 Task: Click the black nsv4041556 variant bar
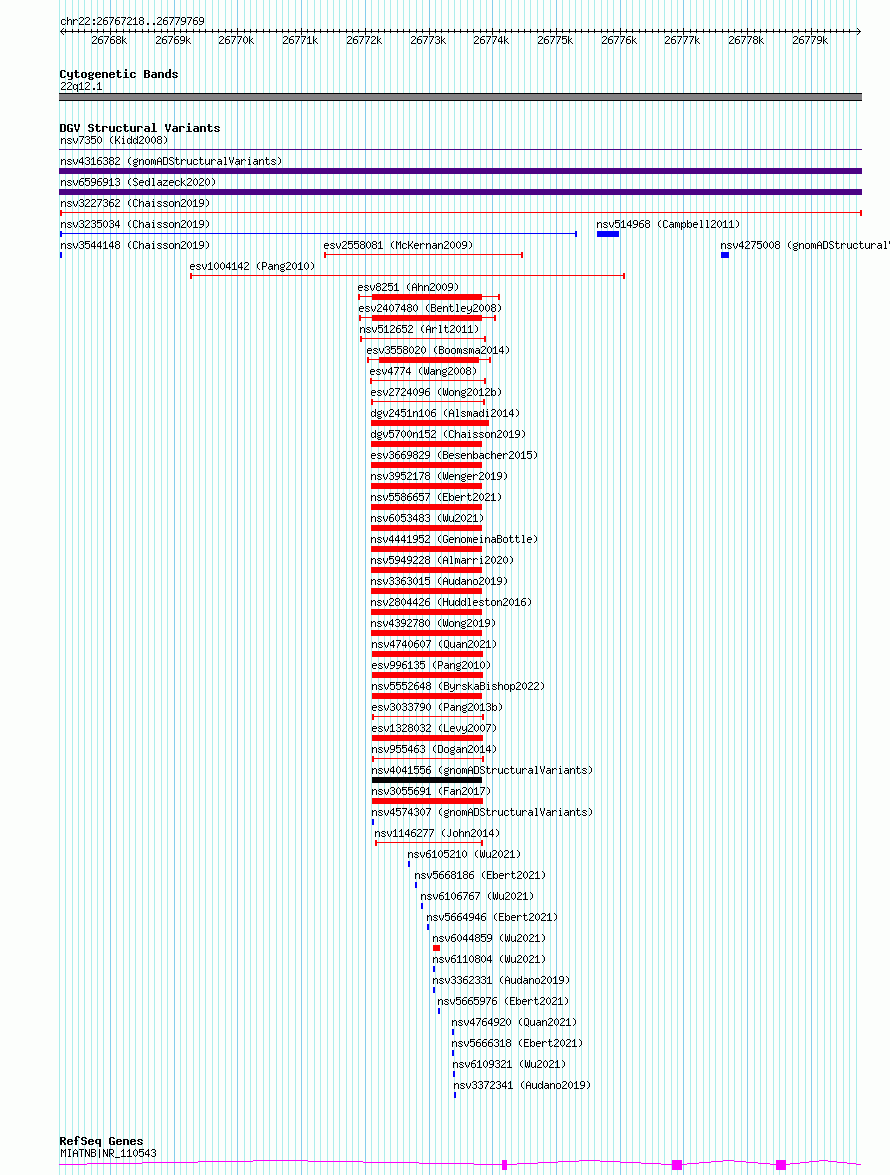427,779
